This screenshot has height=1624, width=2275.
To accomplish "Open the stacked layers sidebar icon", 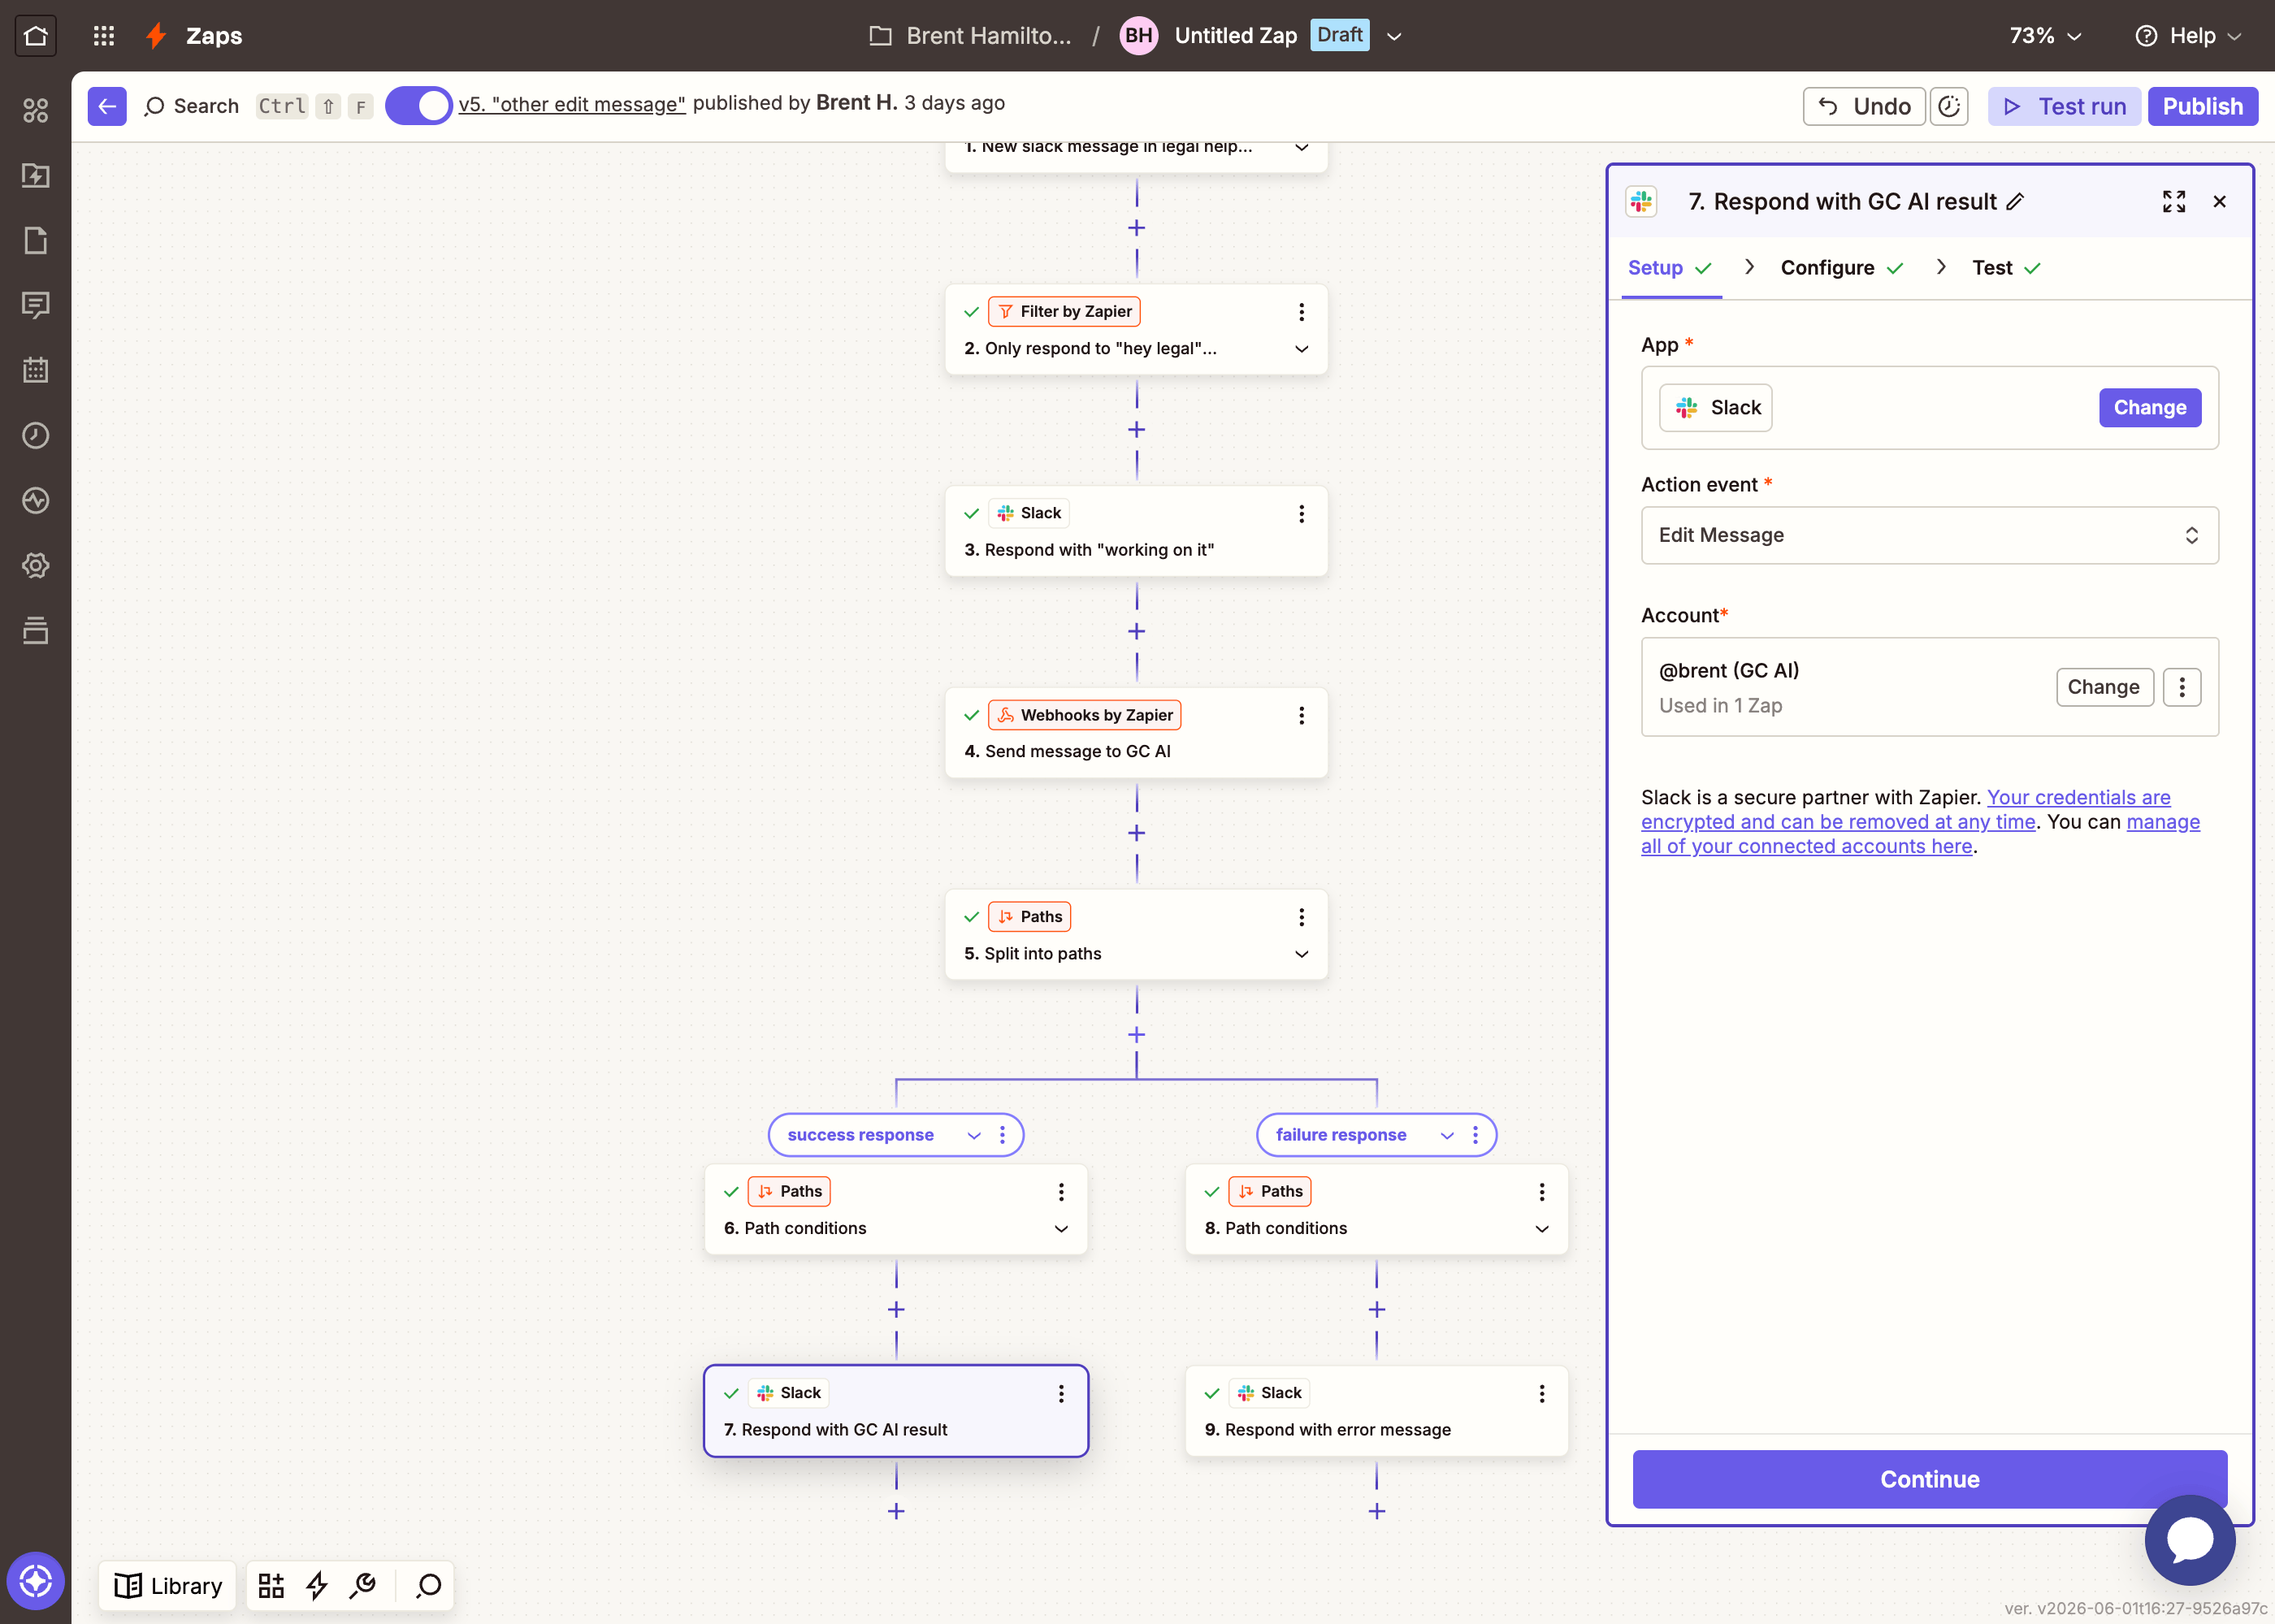I will coord(36,630).
